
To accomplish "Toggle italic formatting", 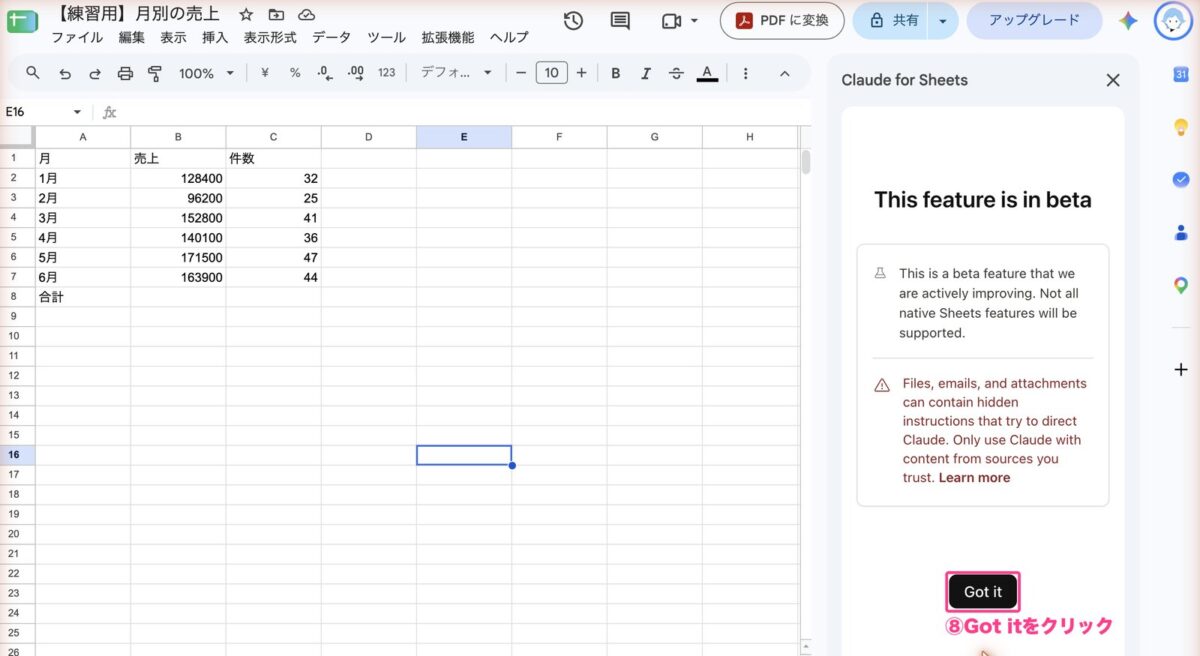I will coord(646,73).
